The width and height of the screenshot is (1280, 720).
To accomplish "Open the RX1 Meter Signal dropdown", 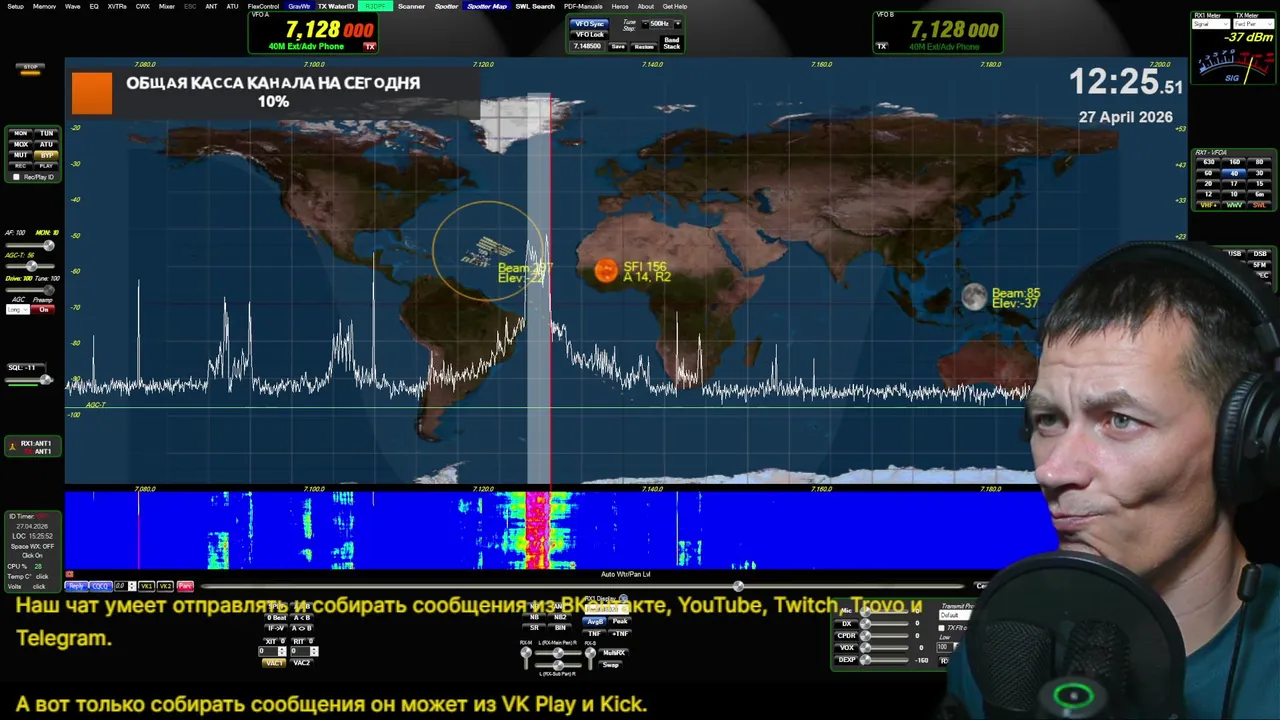I will 1210,24.
